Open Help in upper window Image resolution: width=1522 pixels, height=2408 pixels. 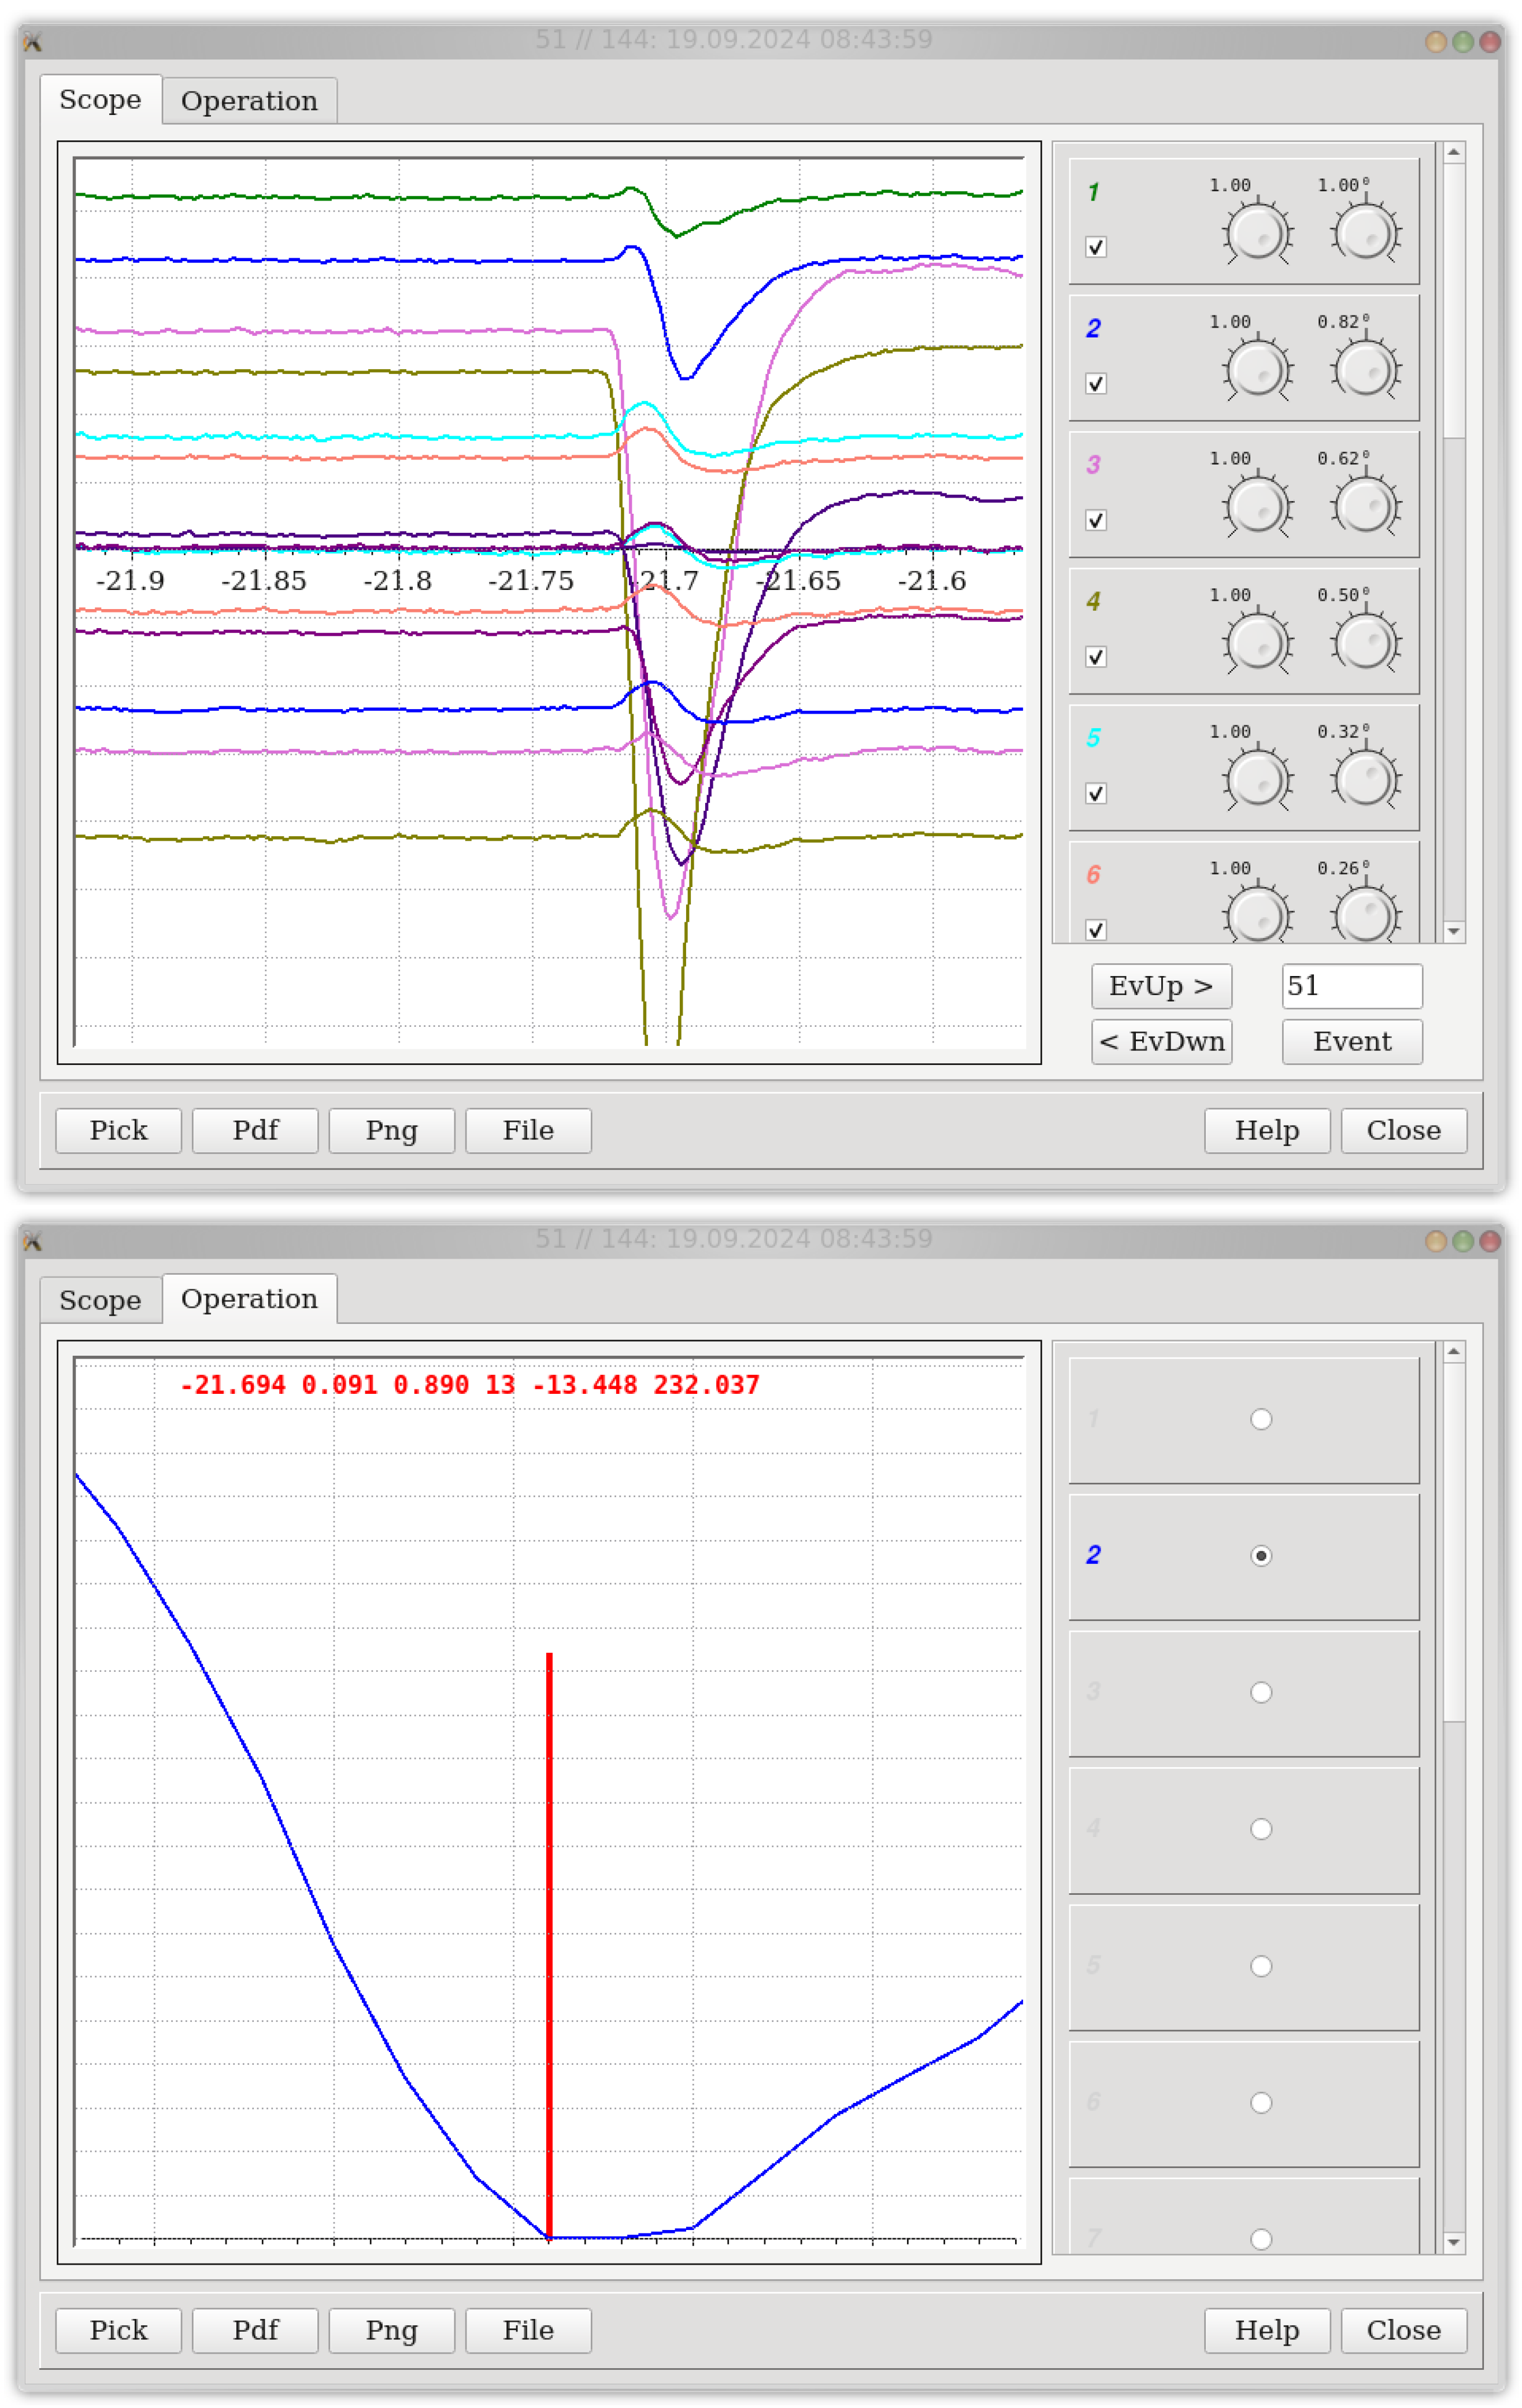tap(1267, 1130)
